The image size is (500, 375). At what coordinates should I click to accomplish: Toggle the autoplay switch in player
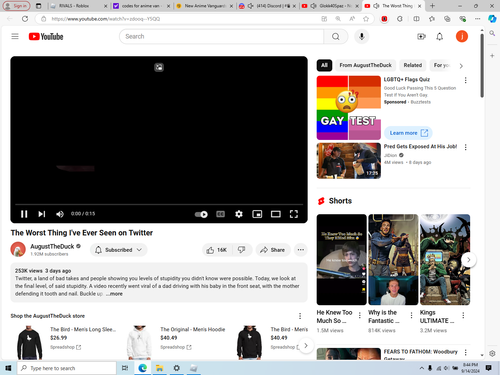pyautogui.click(x=201, y=214)
